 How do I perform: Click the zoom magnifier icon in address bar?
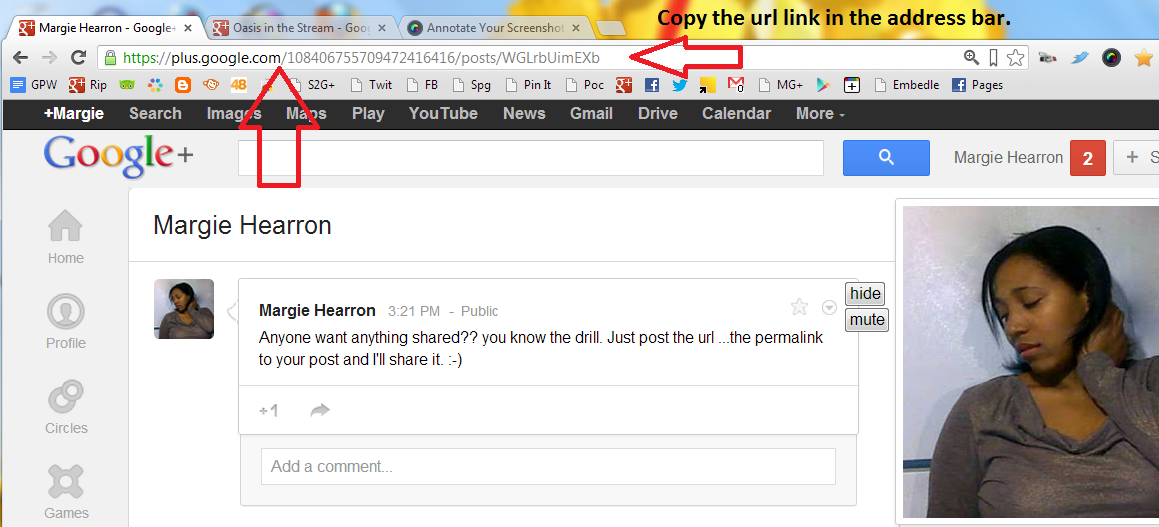click(971, 58)
